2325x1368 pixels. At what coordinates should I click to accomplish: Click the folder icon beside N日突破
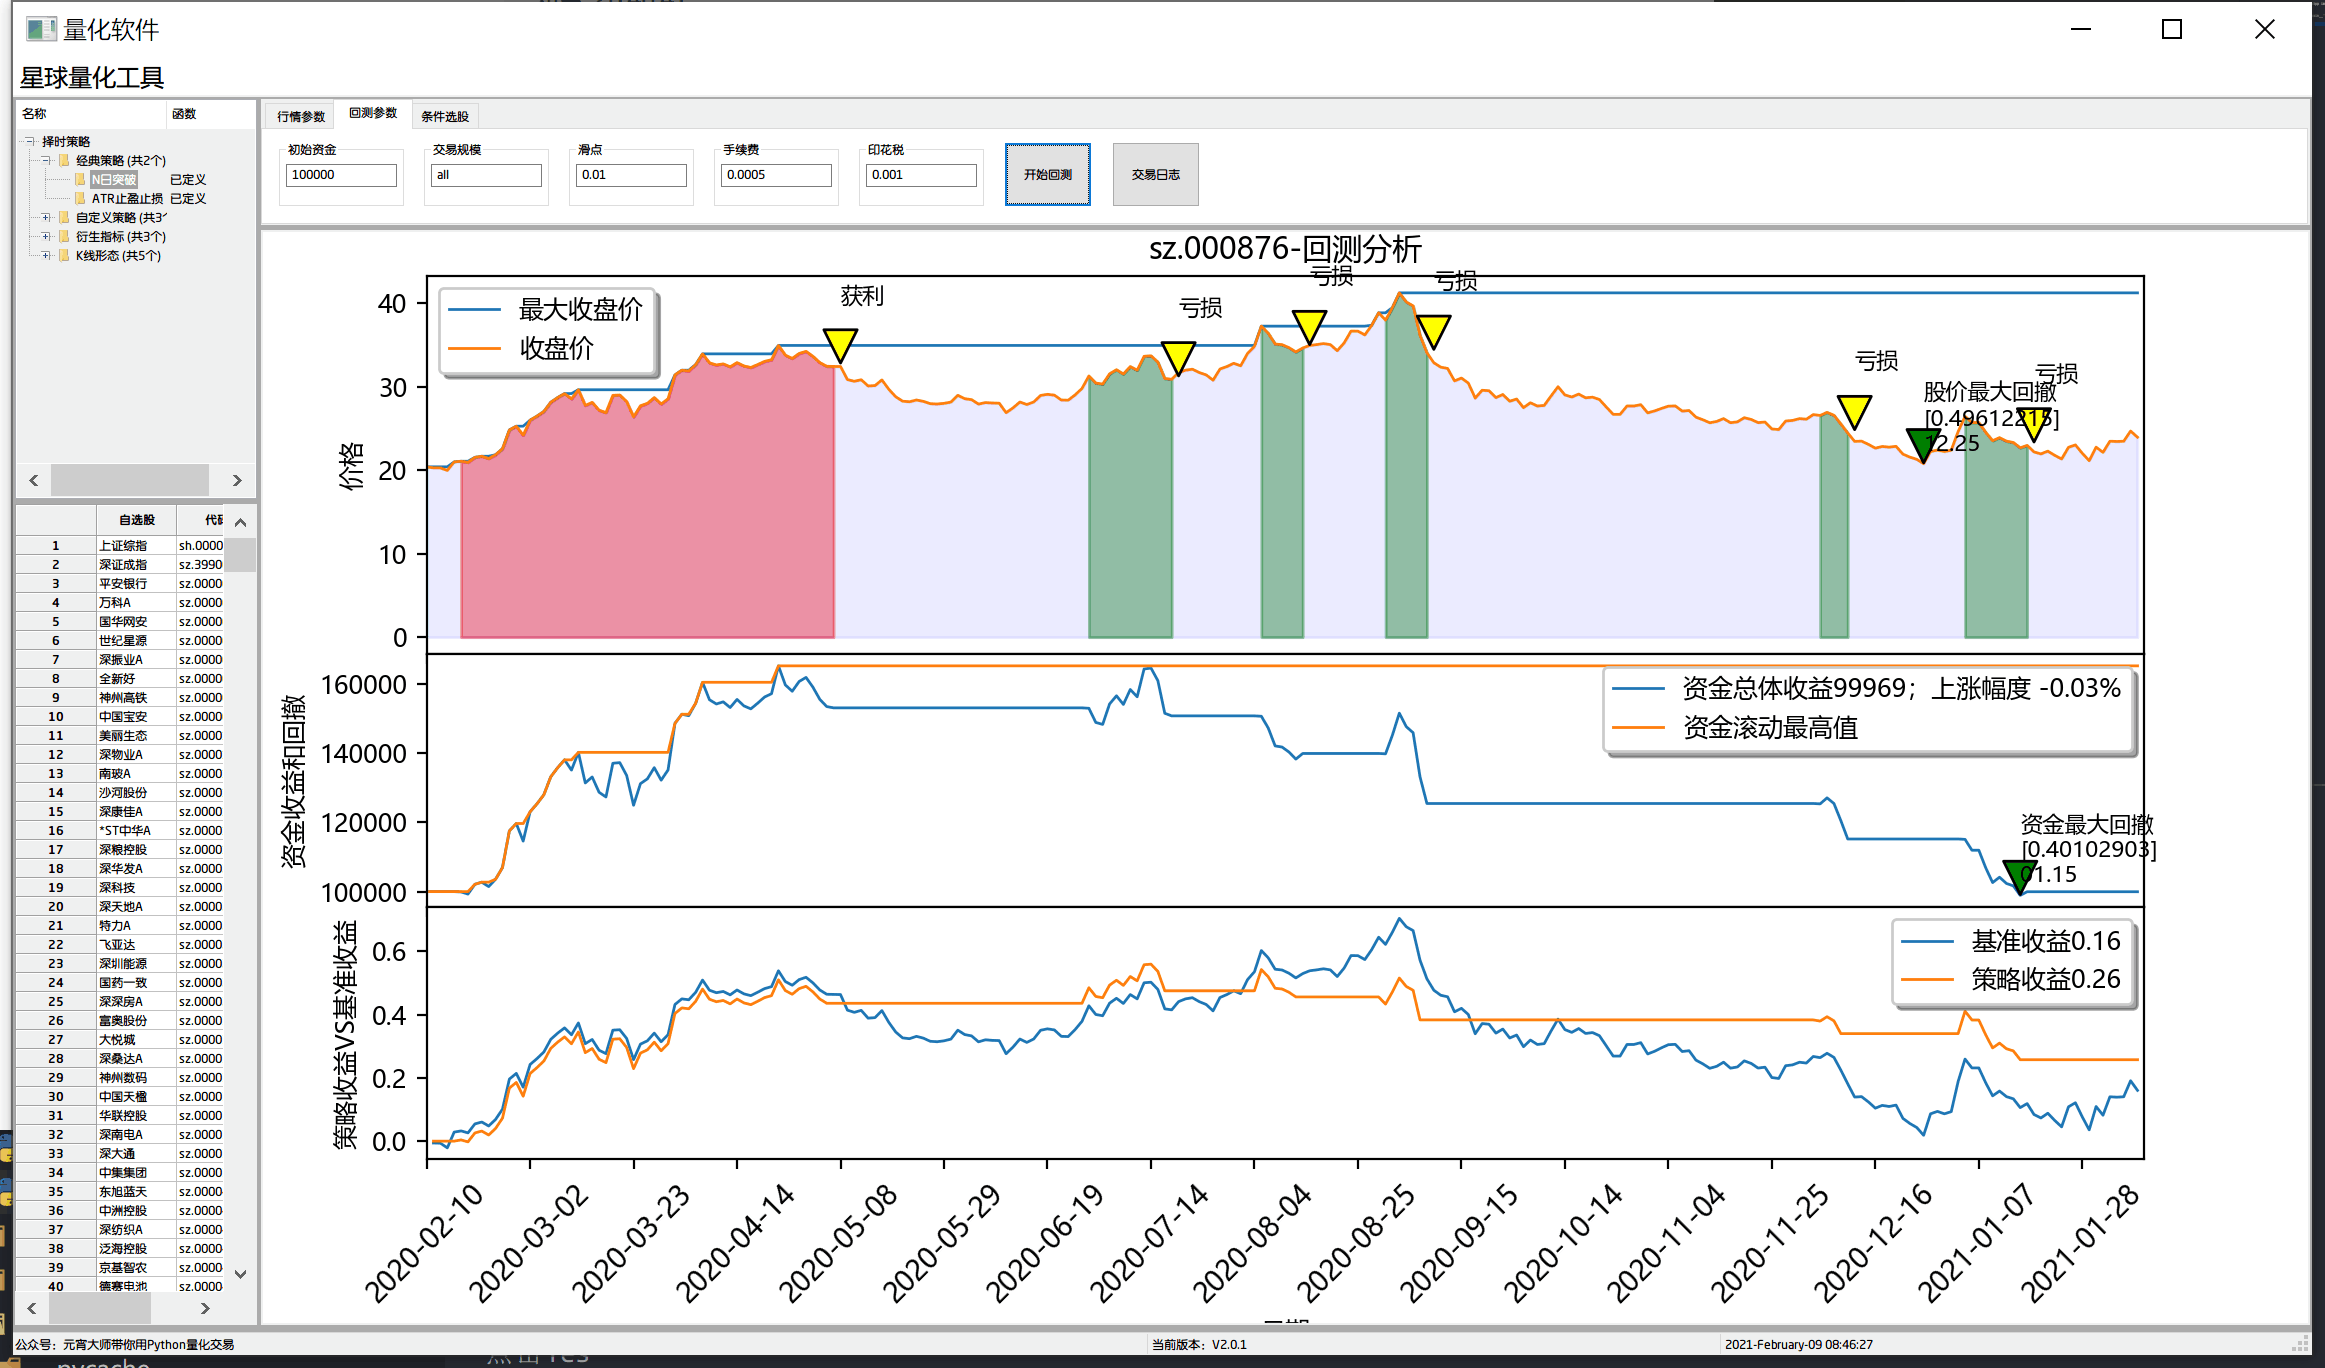point(80,180)
